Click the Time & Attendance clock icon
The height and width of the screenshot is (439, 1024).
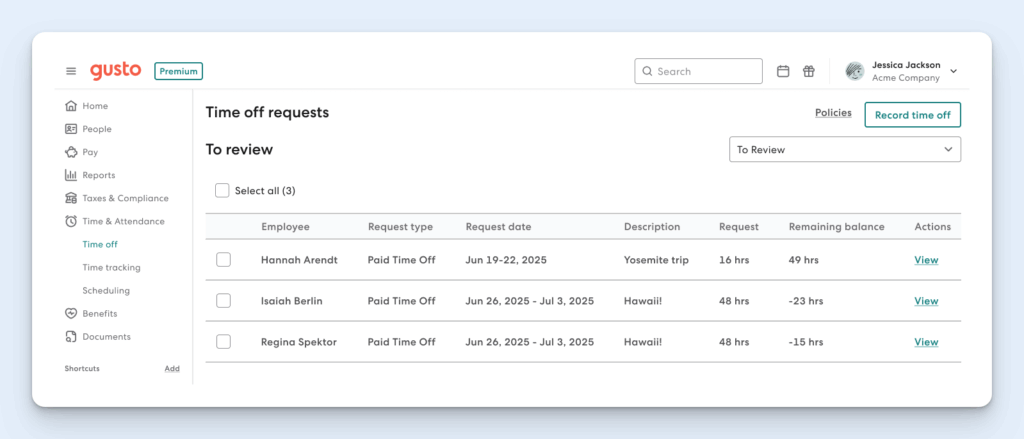(71, 221)
